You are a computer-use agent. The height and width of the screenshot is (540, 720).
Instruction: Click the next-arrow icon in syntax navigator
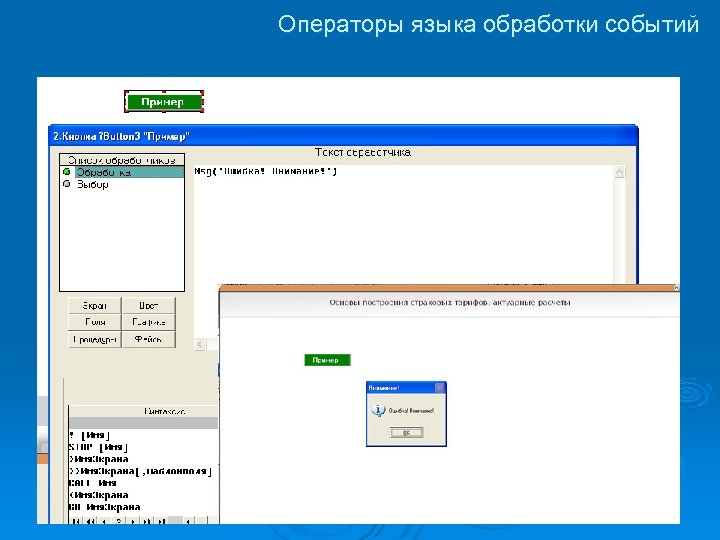(x=132, y=521)
